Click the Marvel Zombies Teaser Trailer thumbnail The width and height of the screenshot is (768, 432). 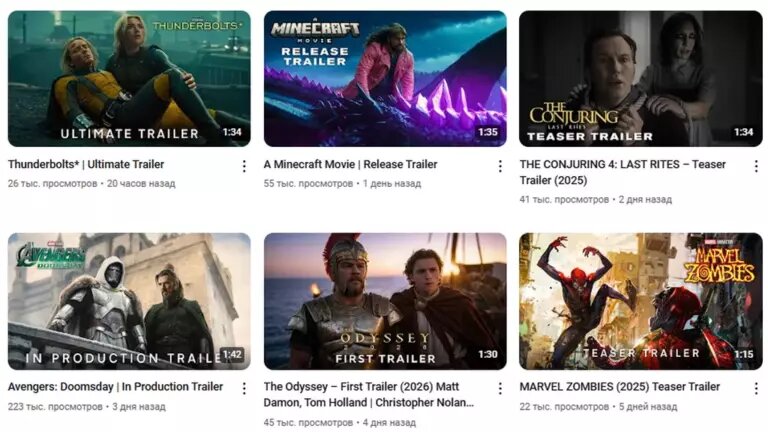[641, 301]
